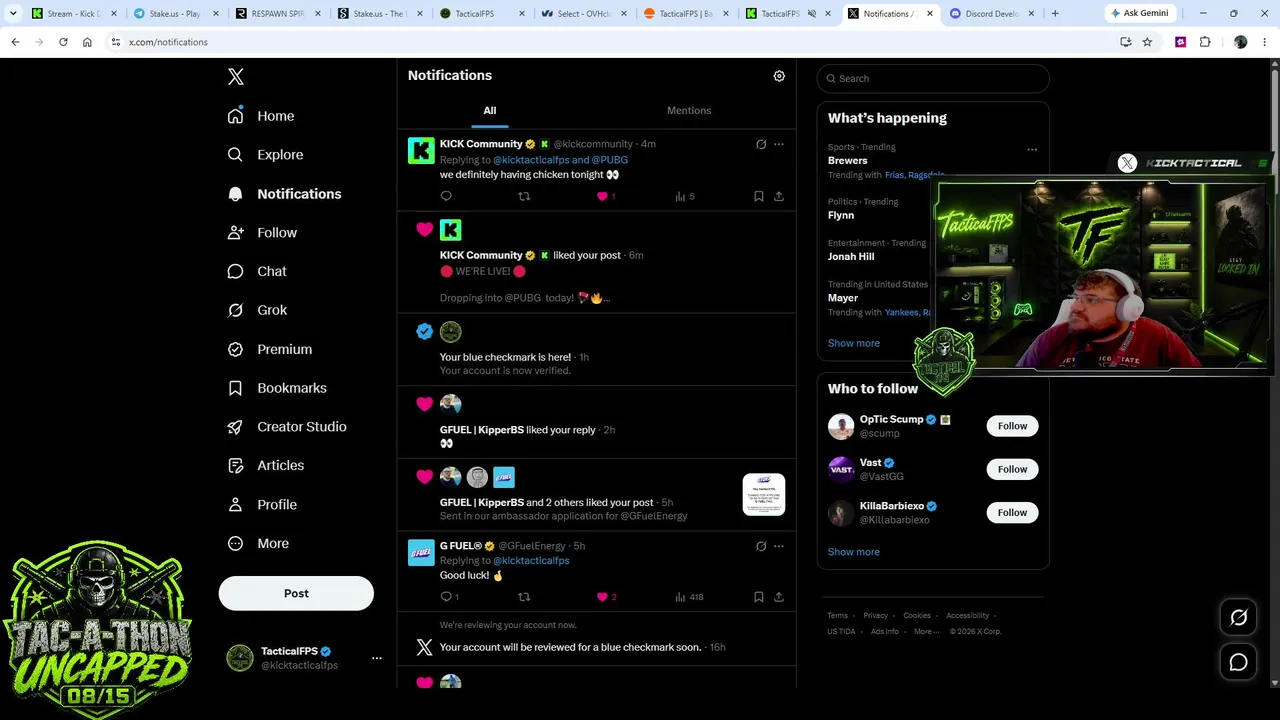Switch to the Select - OVHcloud tab
Viewport: 1280px width, 720px height.
coord(584,14)
